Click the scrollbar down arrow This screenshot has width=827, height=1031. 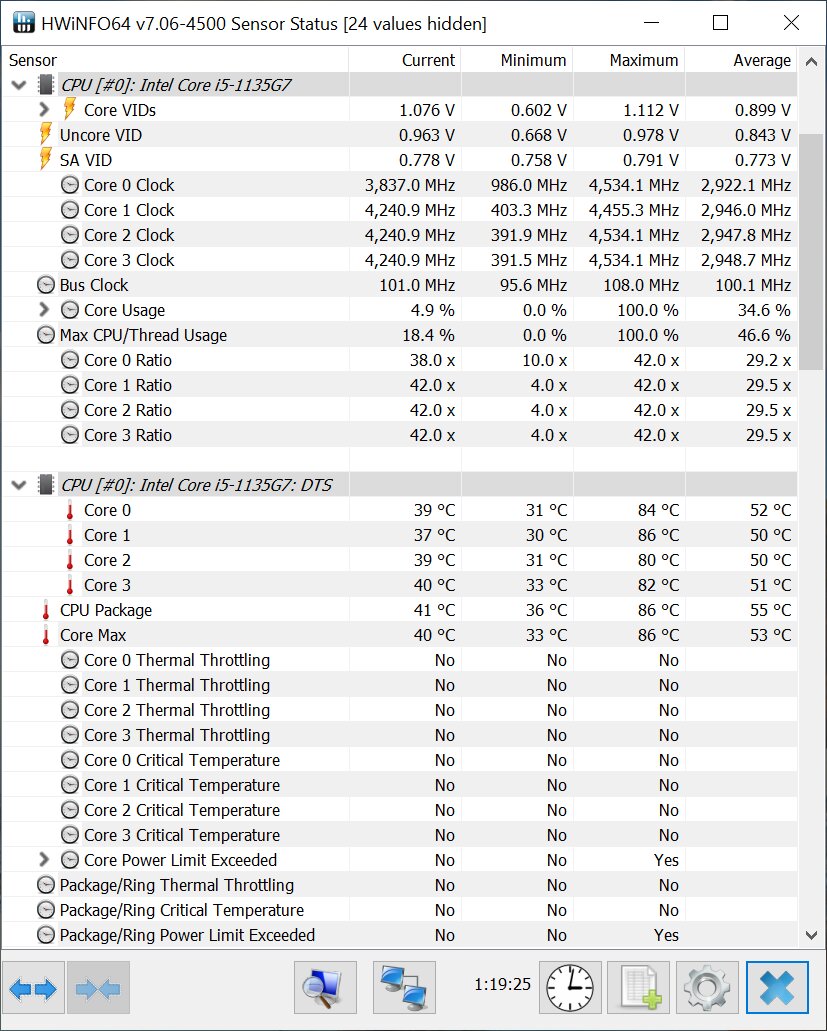[812, 935]
